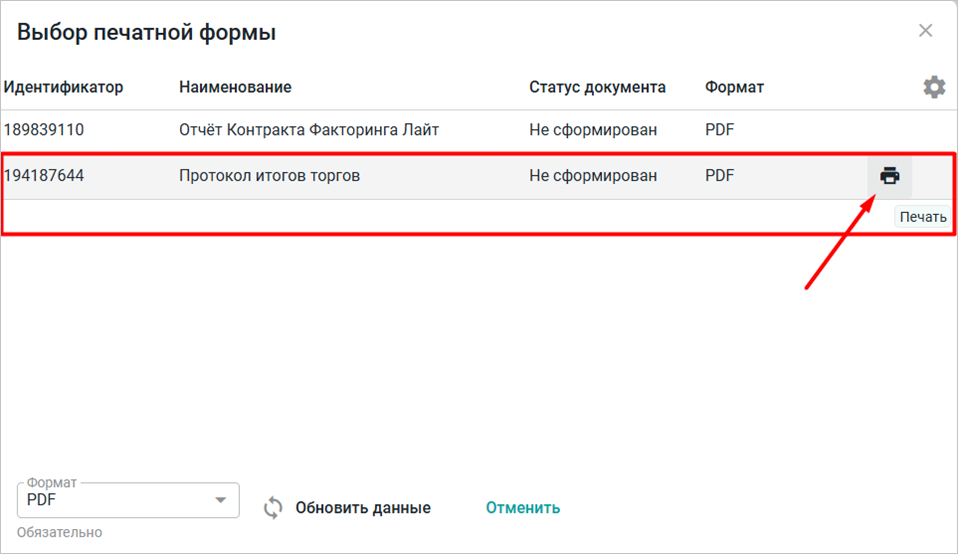Click the Формат column header
This screenshot has width=958, height=554.
pos(734,87)
